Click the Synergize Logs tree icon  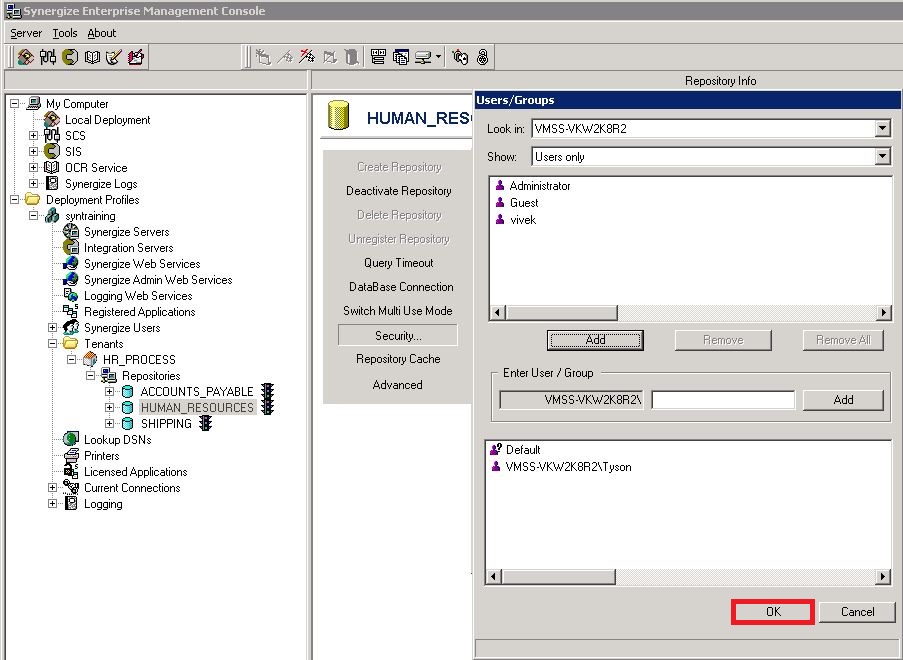(52, 183)
